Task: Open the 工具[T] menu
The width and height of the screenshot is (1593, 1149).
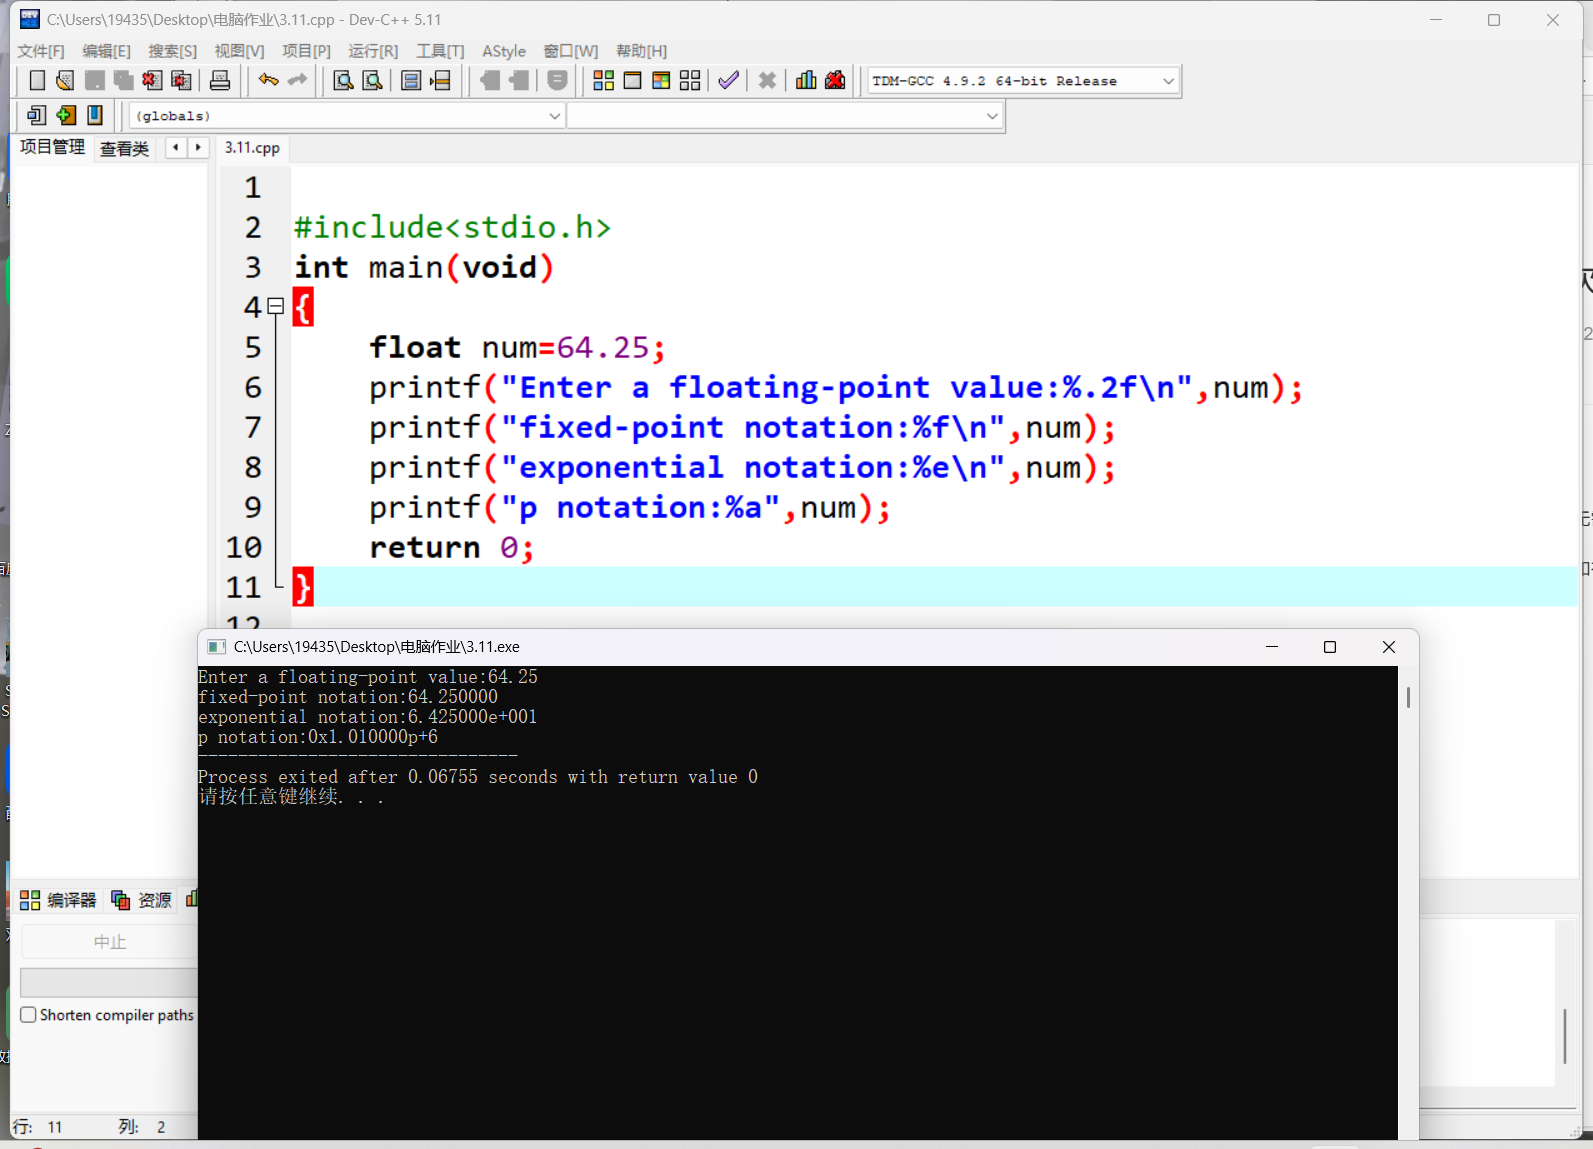Action: click(x=440, y=51)
